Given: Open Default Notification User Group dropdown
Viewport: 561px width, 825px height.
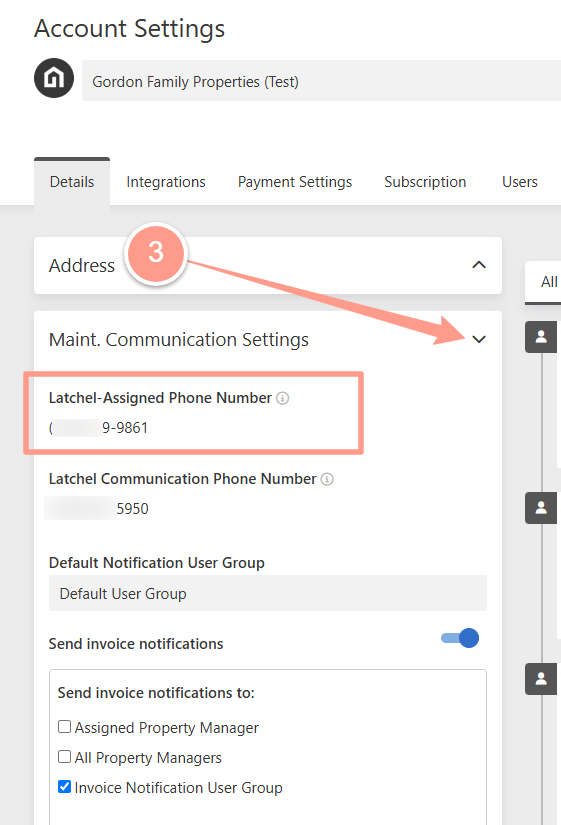Looking at the screenshot, I should (268, 593).
